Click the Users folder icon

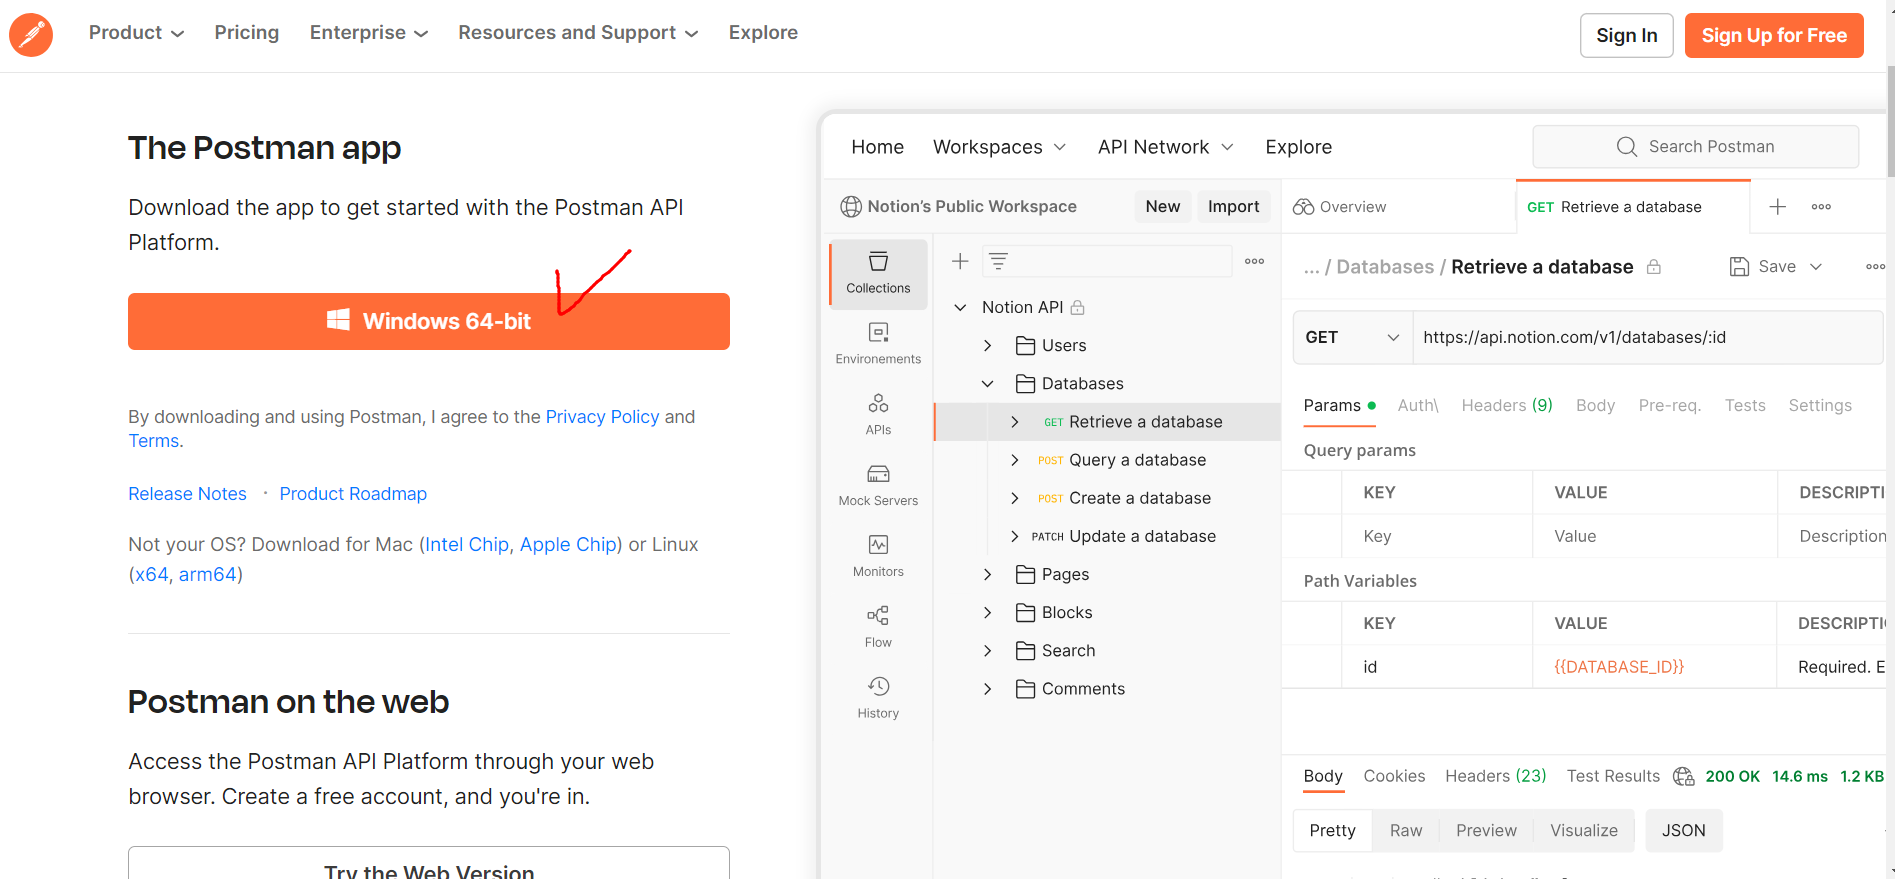pyautogui.click(x=1025, y=346)
